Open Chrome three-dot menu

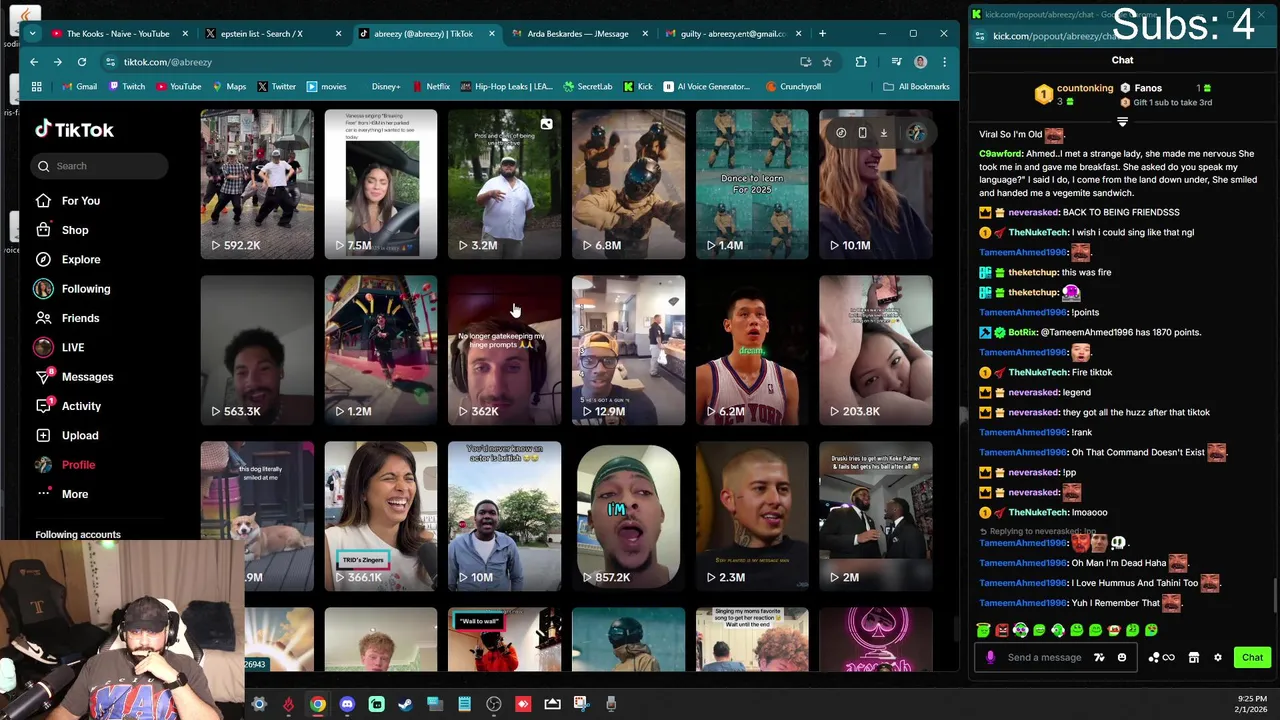click(944, 62)
